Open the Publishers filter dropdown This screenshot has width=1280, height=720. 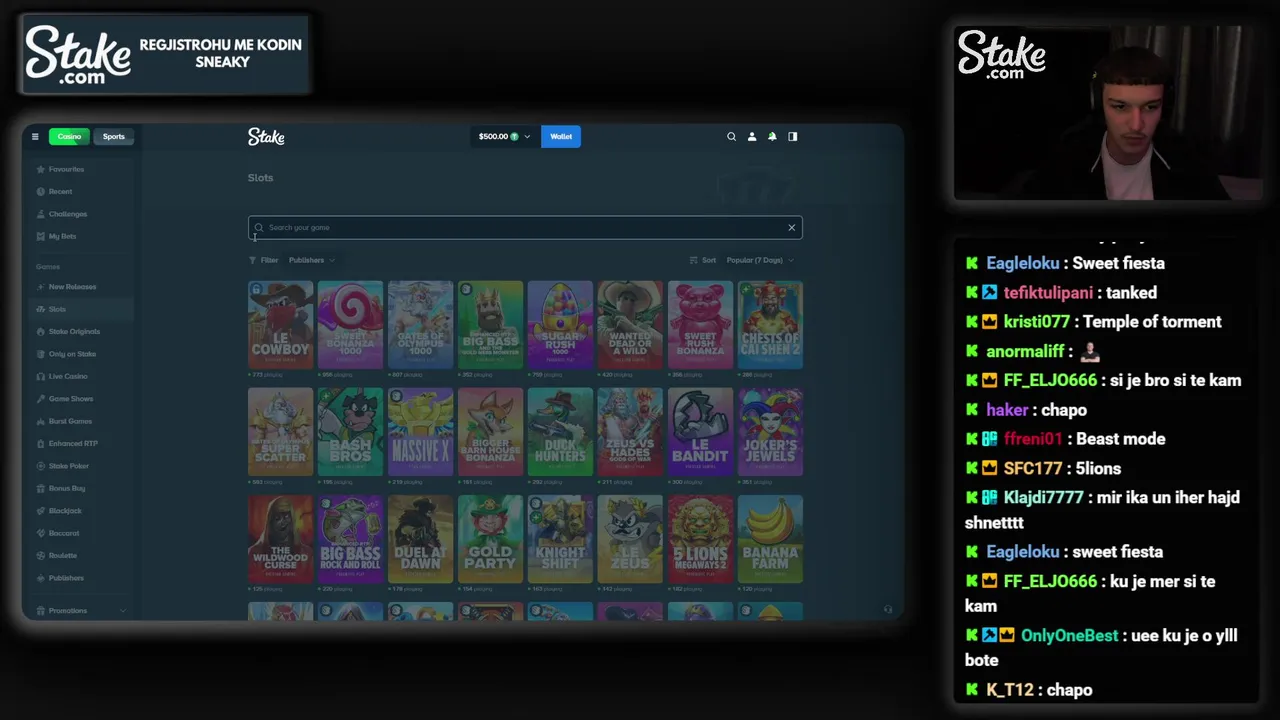[x=311, y=260]
